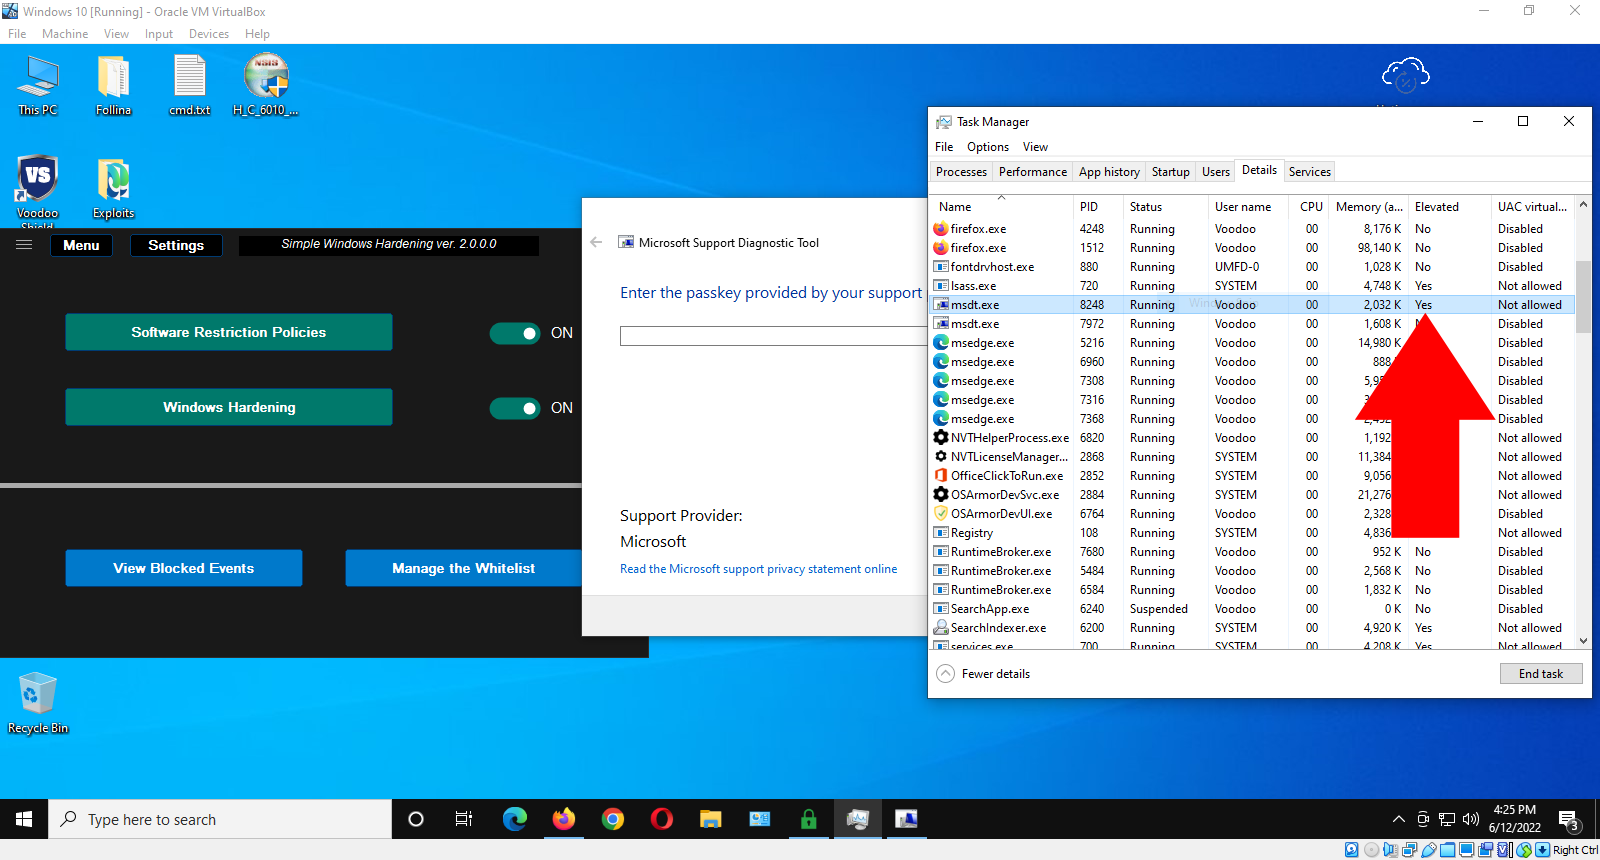
Task: Open the cmd.txt file icon
Action: click(189, 78)
